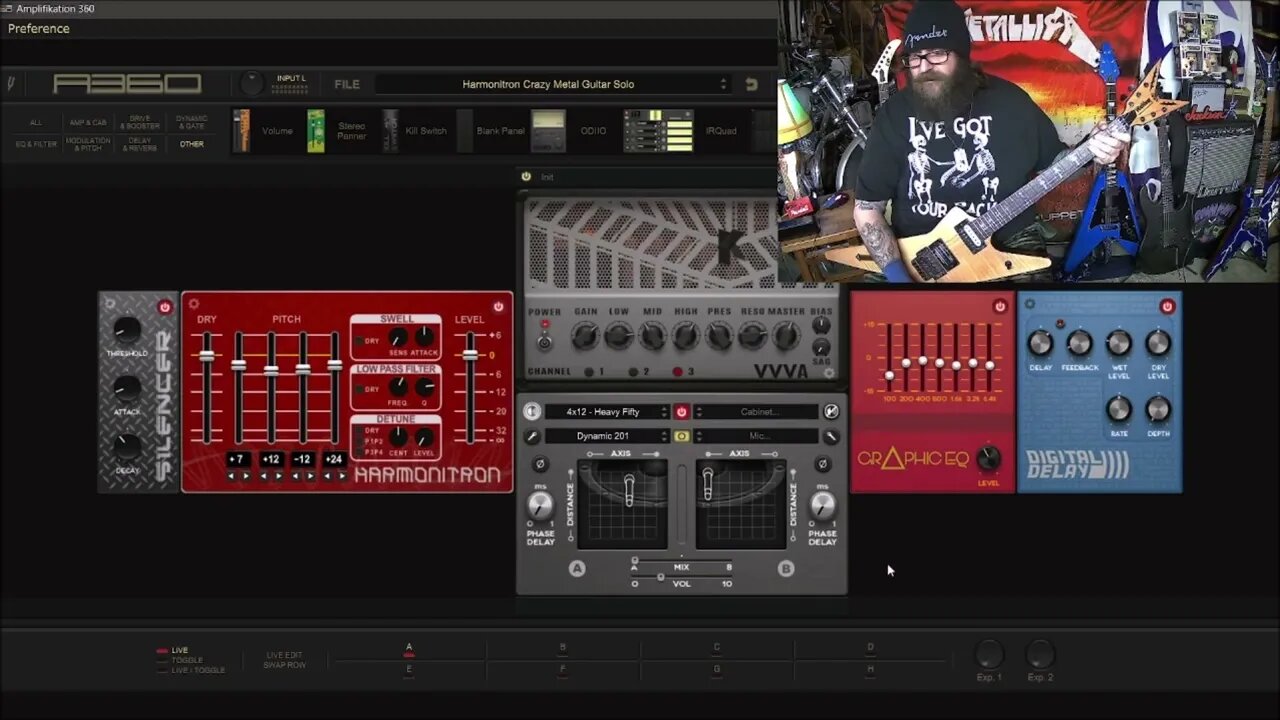Invert phase on cabinet B side

pyautogui.click(x=822, y=464)
